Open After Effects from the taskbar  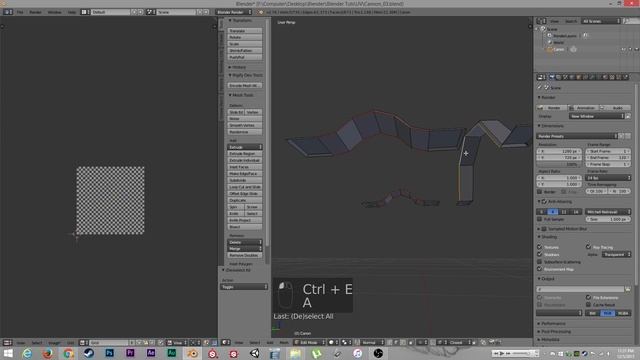151,353
